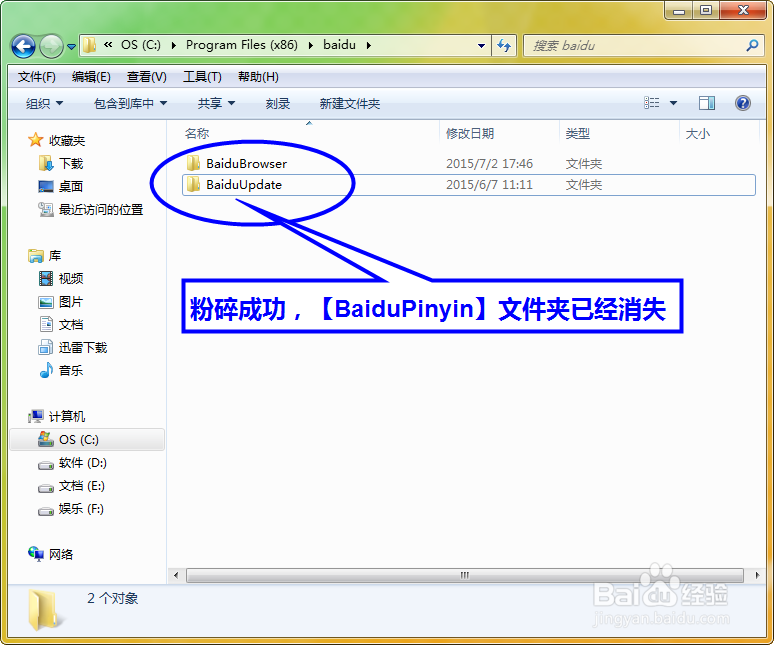Click 新建文件夹 to create a folder

tap(349, 104)
